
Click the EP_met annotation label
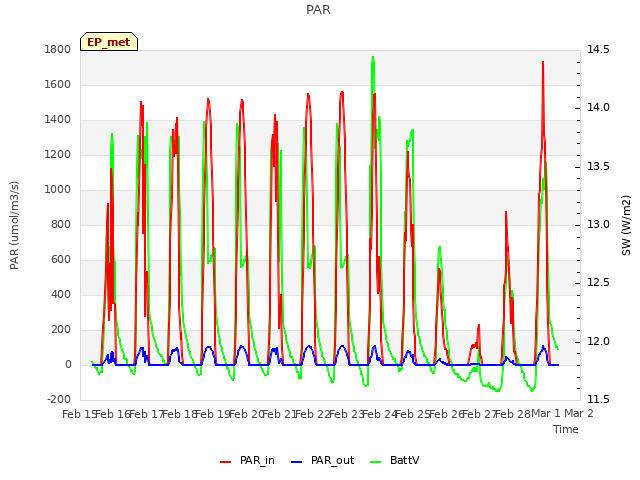109,42
